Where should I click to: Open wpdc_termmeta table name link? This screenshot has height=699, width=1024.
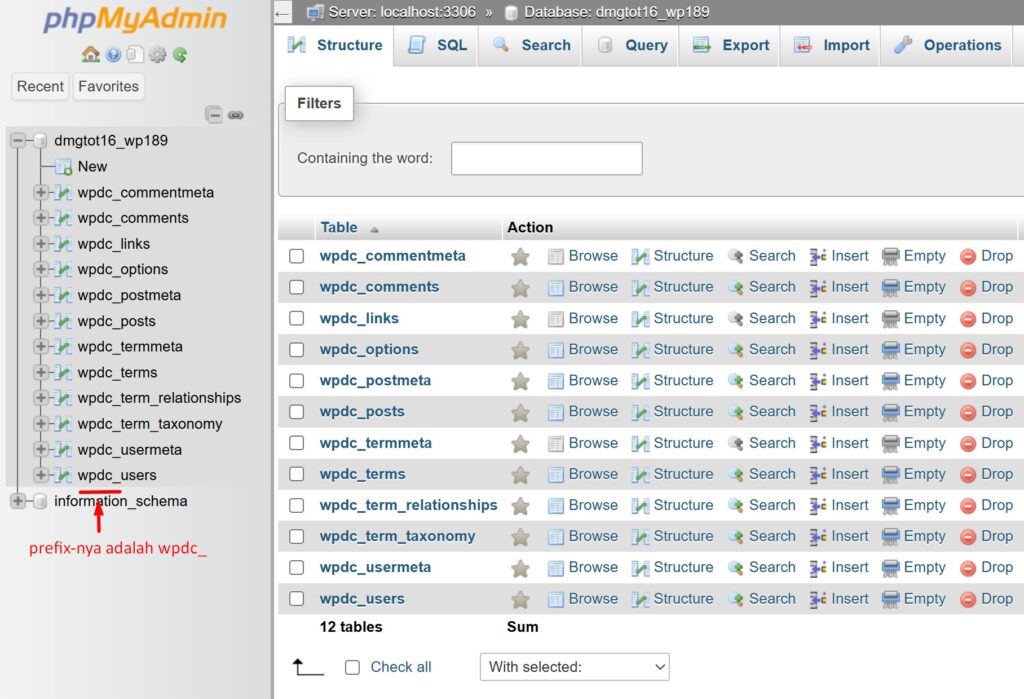click(x=376, y=443)
